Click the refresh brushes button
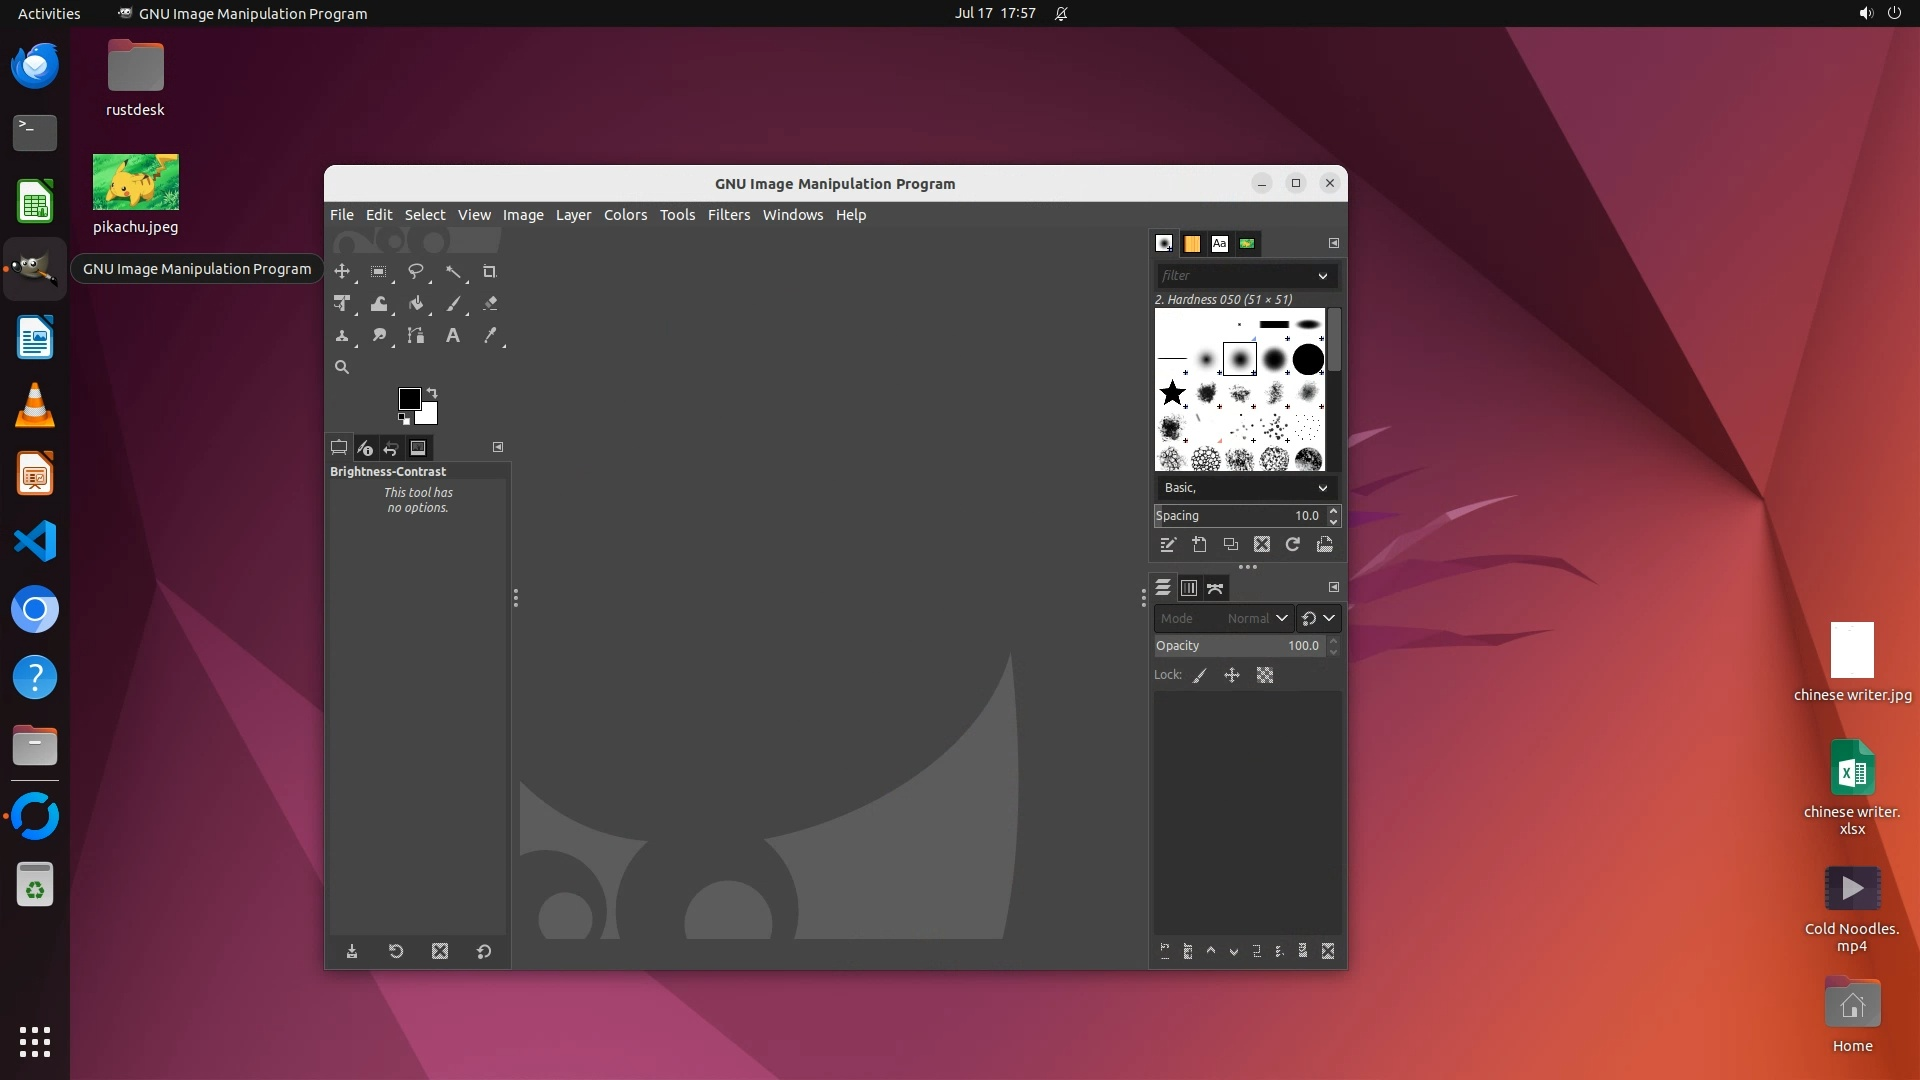Image resolution: width=1920 pixels, height=1080 pixels. coord(1293,545)
